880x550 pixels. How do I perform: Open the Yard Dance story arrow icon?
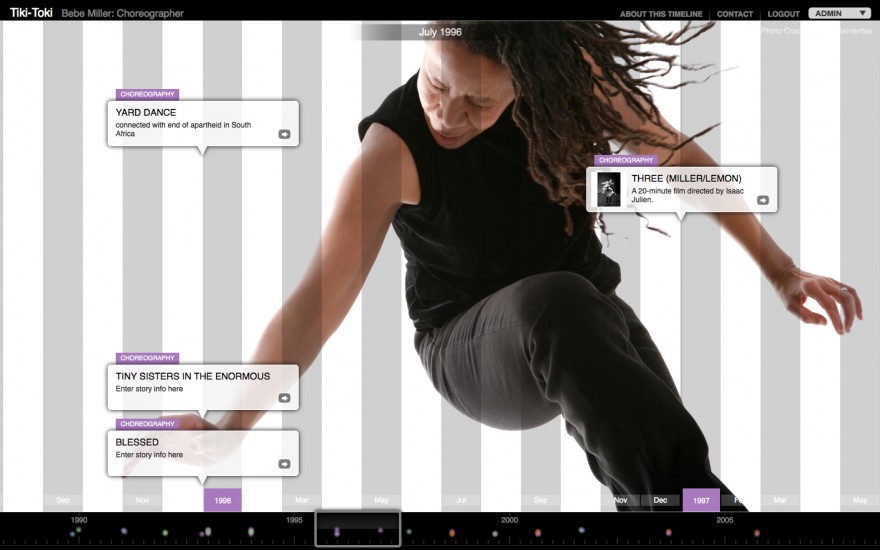[x=284, y=134]
